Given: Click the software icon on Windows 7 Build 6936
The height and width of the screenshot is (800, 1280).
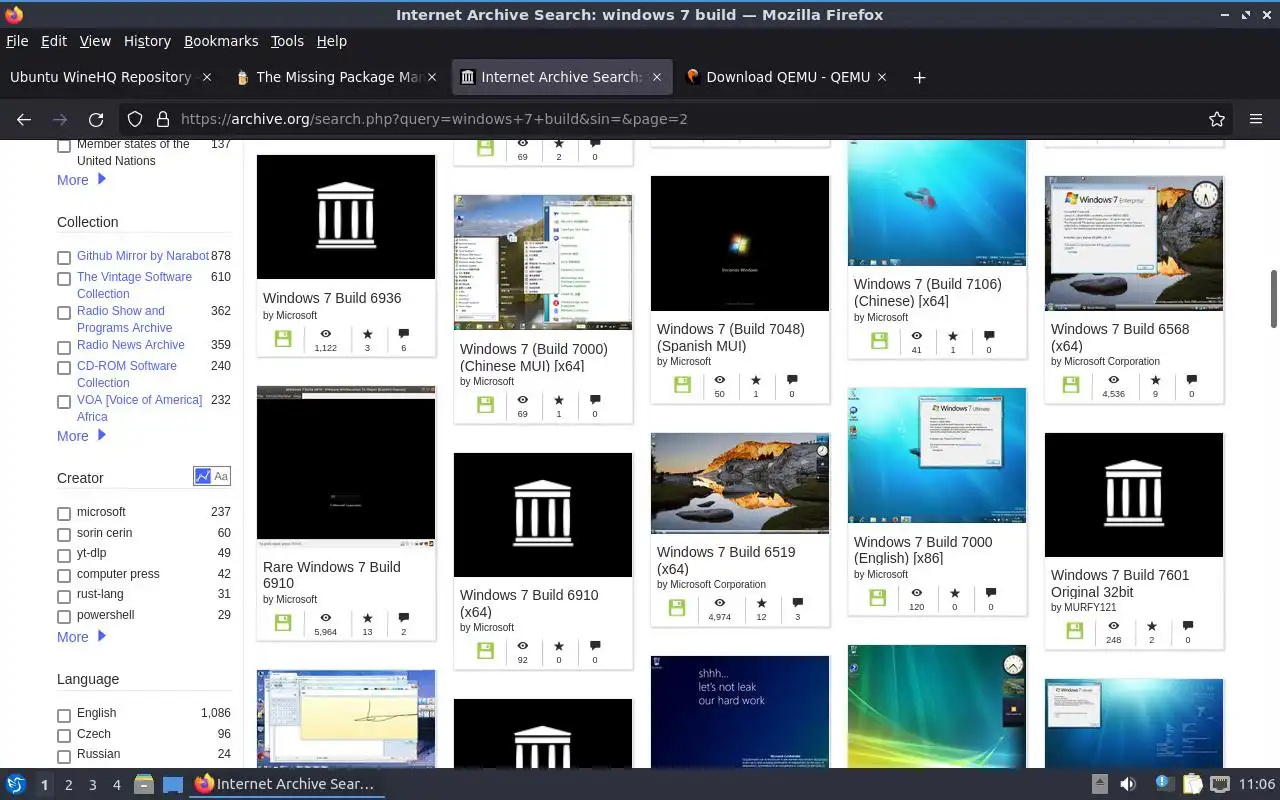Looking at the screenshot, I should [x=283, y=339].
